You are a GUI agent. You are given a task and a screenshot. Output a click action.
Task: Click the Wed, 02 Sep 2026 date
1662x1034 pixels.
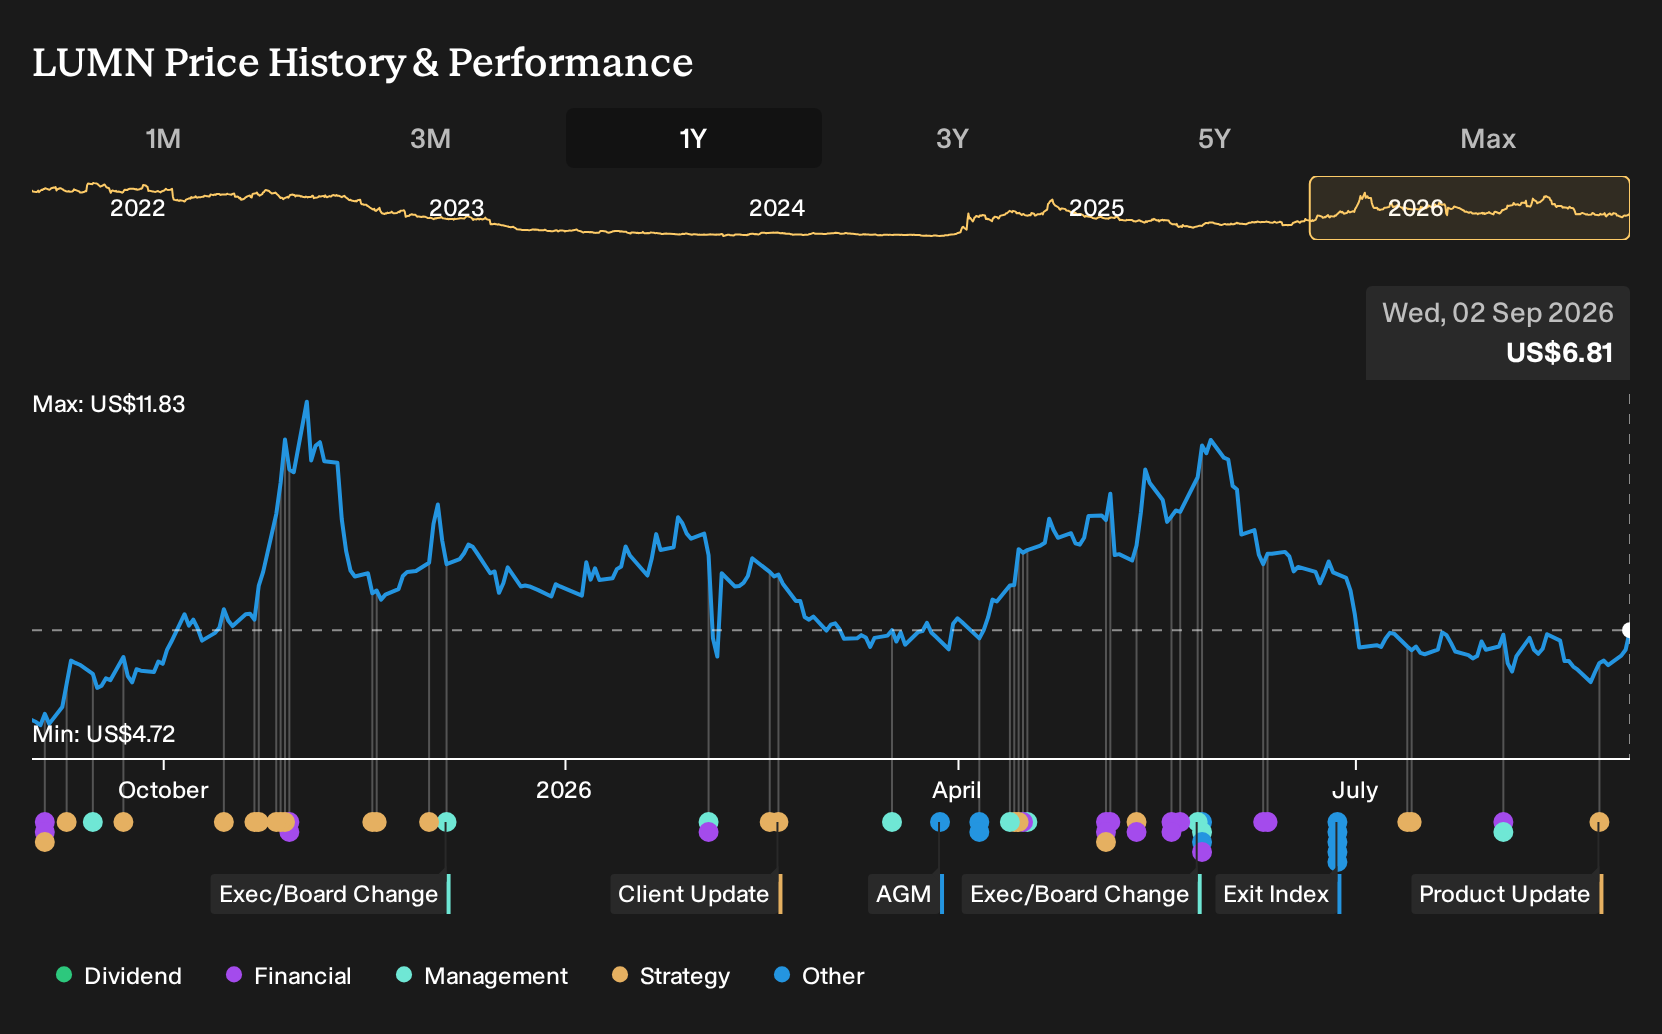coord(1498,313)
